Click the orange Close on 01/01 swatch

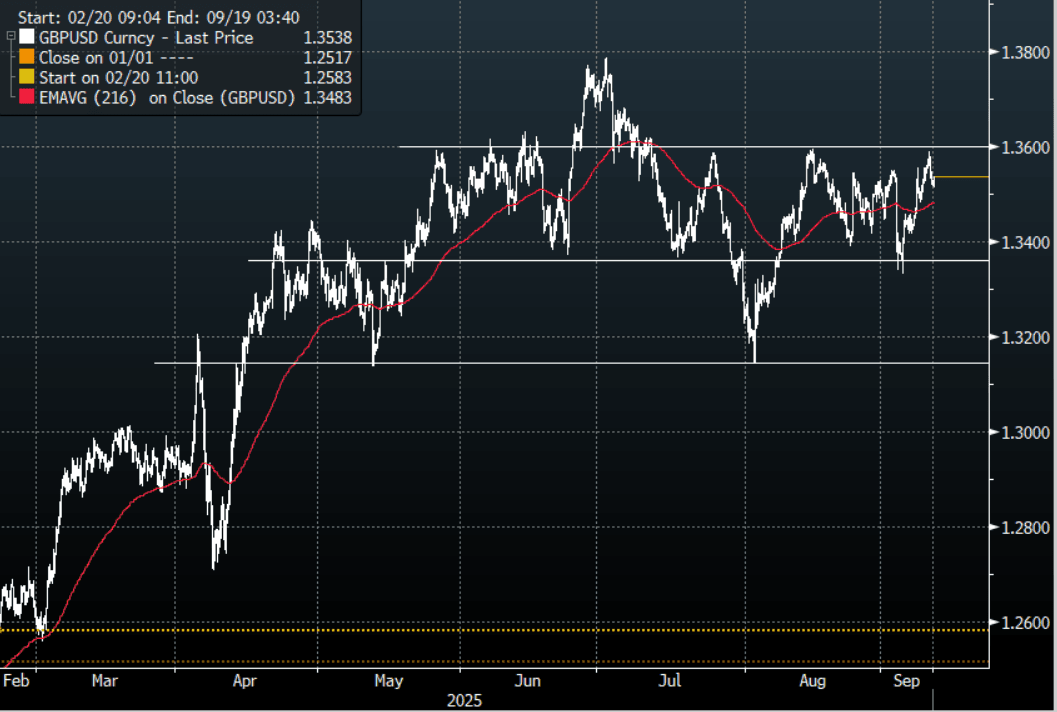(27, 57)
